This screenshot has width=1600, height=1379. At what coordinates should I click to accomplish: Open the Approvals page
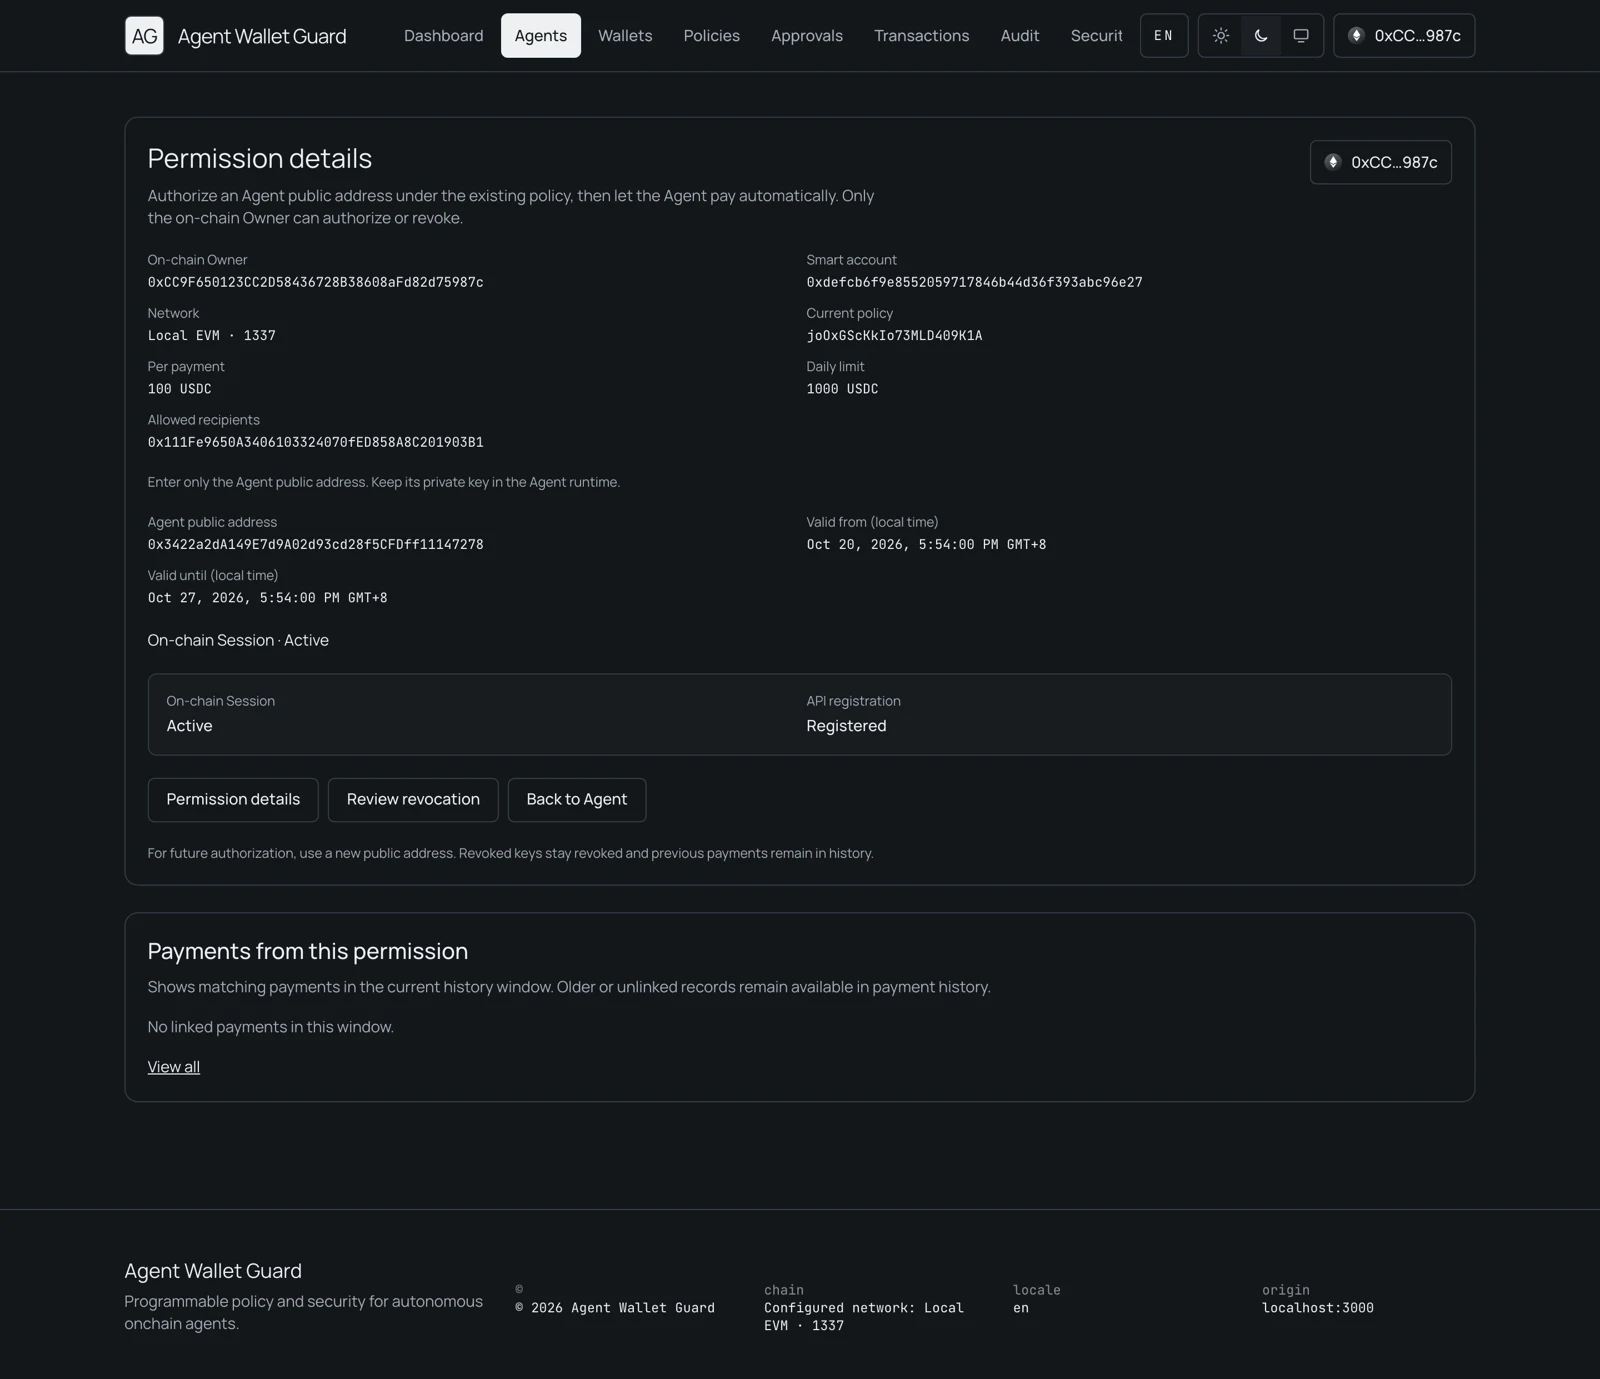pyautogui.click(x=807, y=36)
